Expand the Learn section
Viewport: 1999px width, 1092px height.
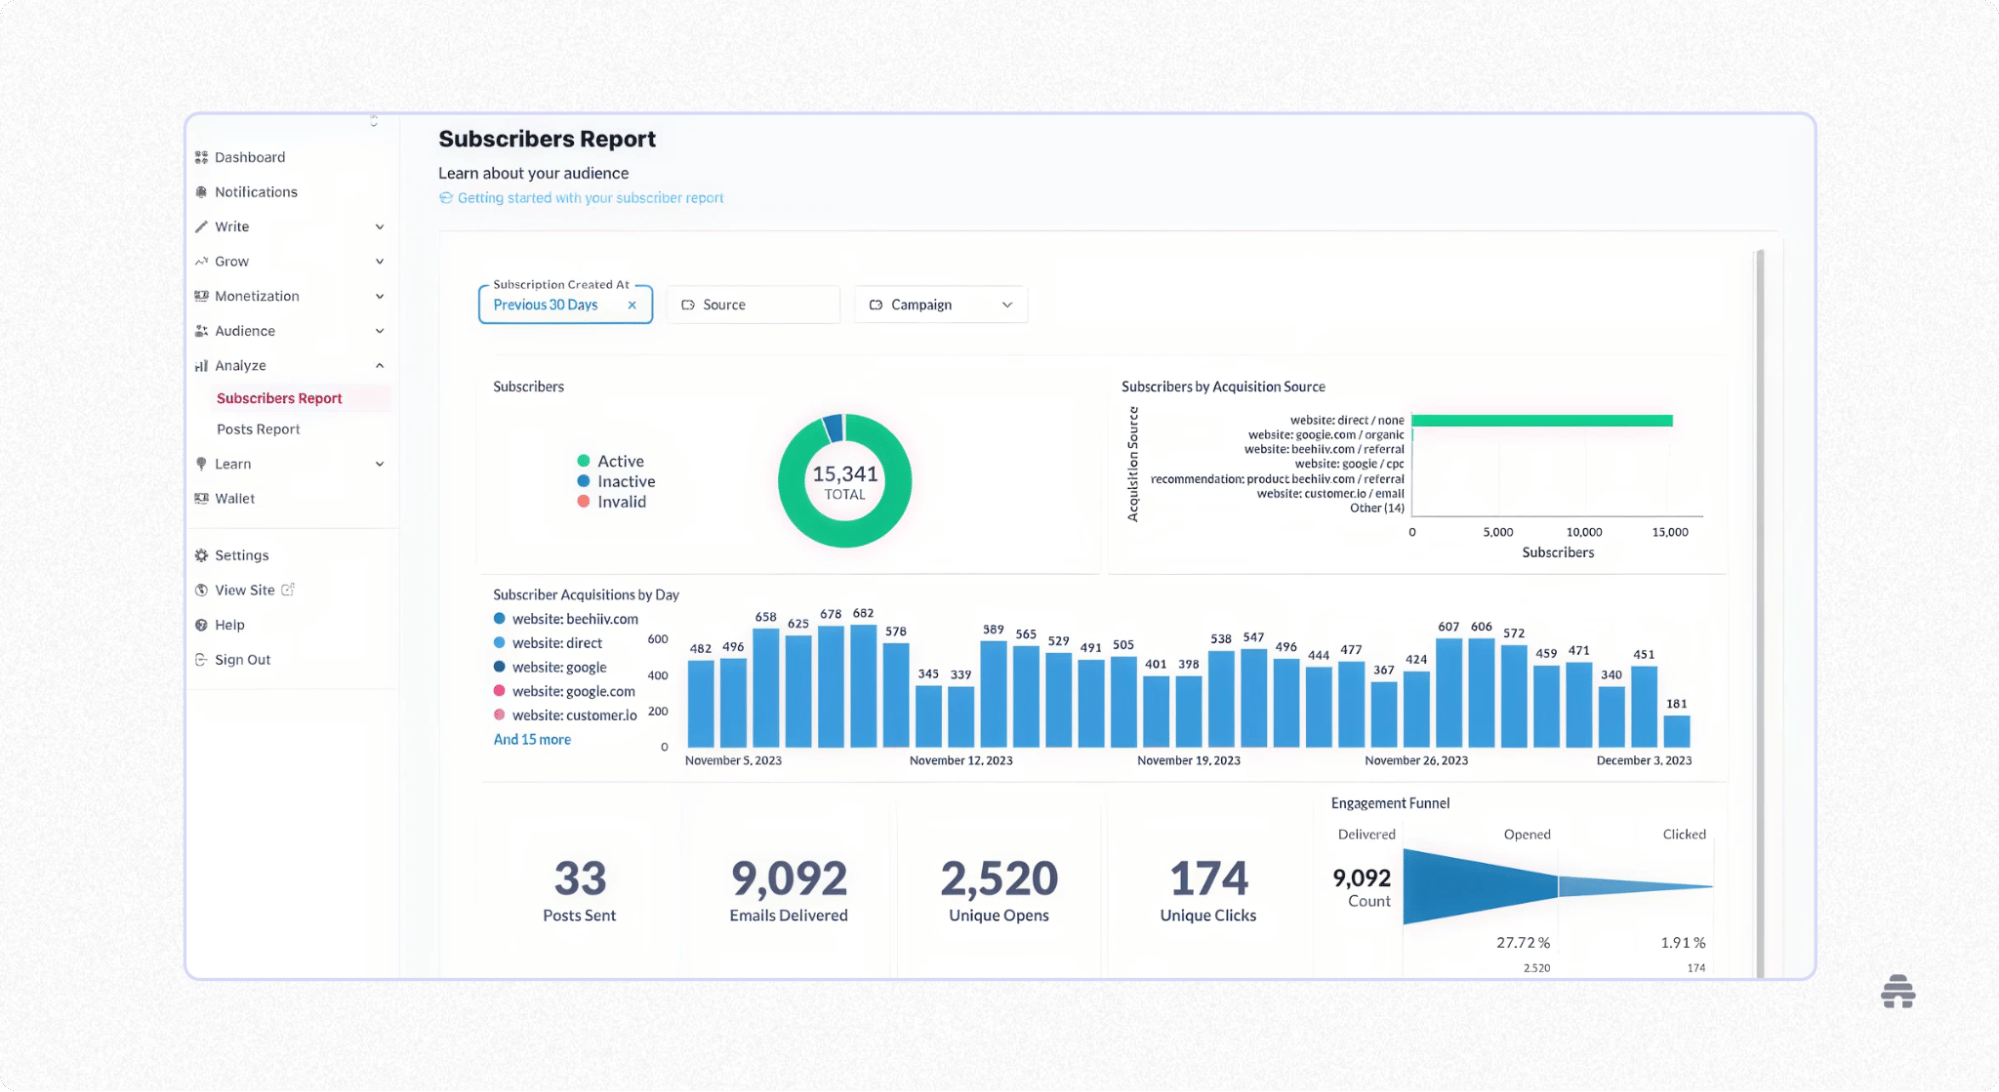click(379, 463)
